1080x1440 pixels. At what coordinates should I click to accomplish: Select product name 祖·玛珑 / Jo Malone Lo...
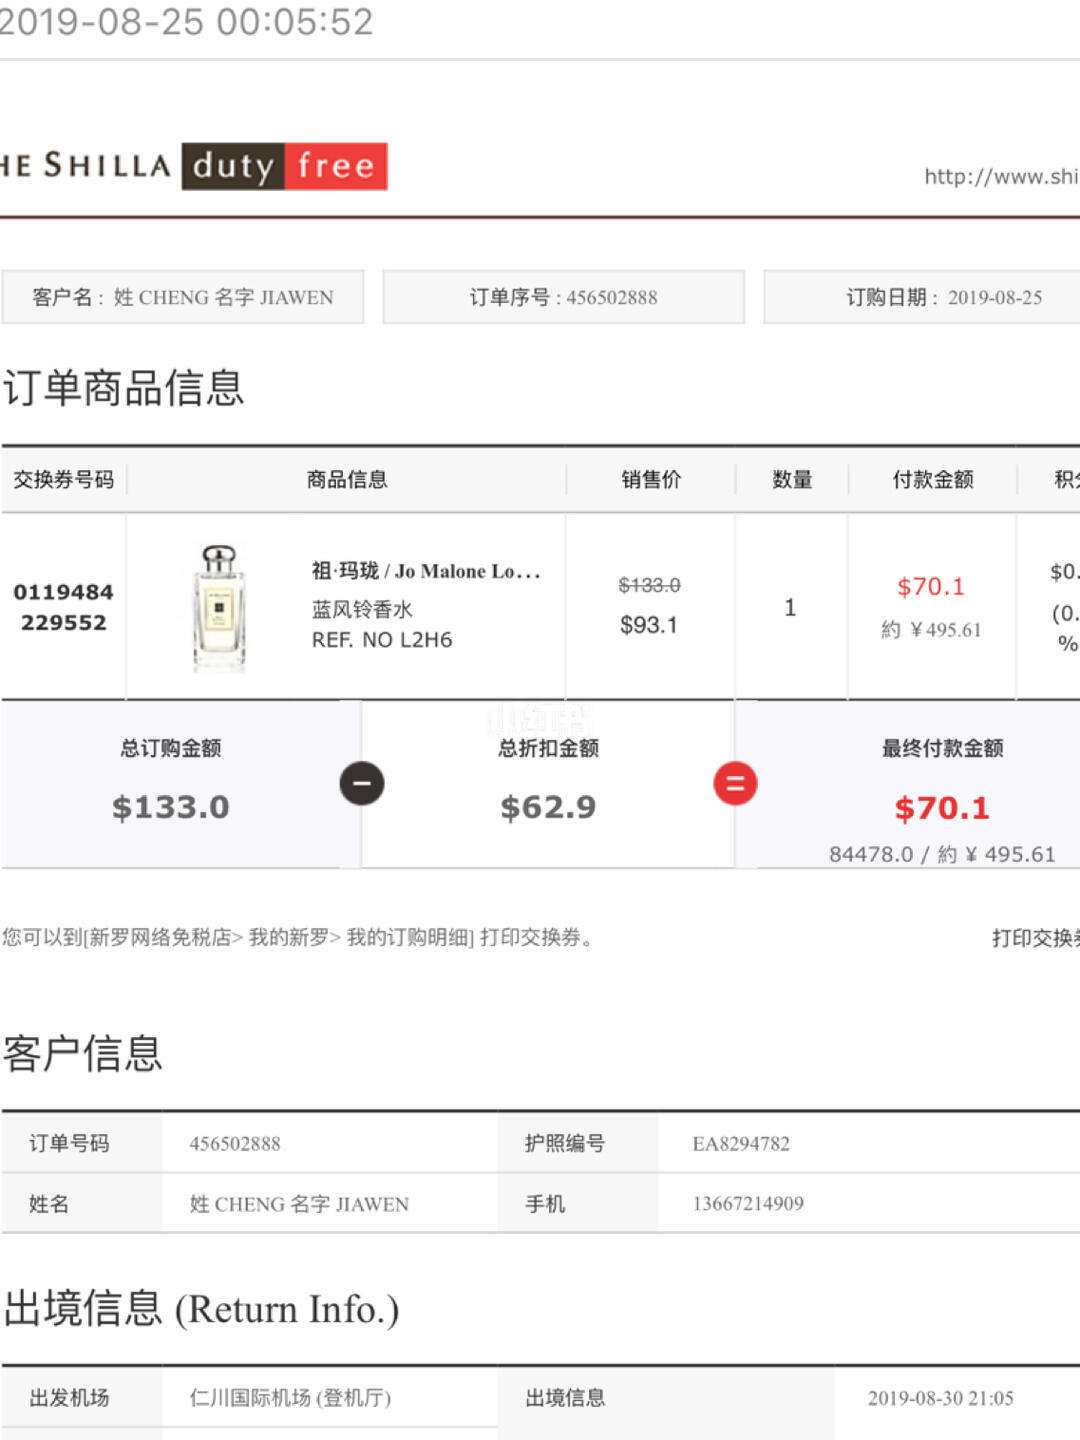pyautogui.click(x=426, y=571)
